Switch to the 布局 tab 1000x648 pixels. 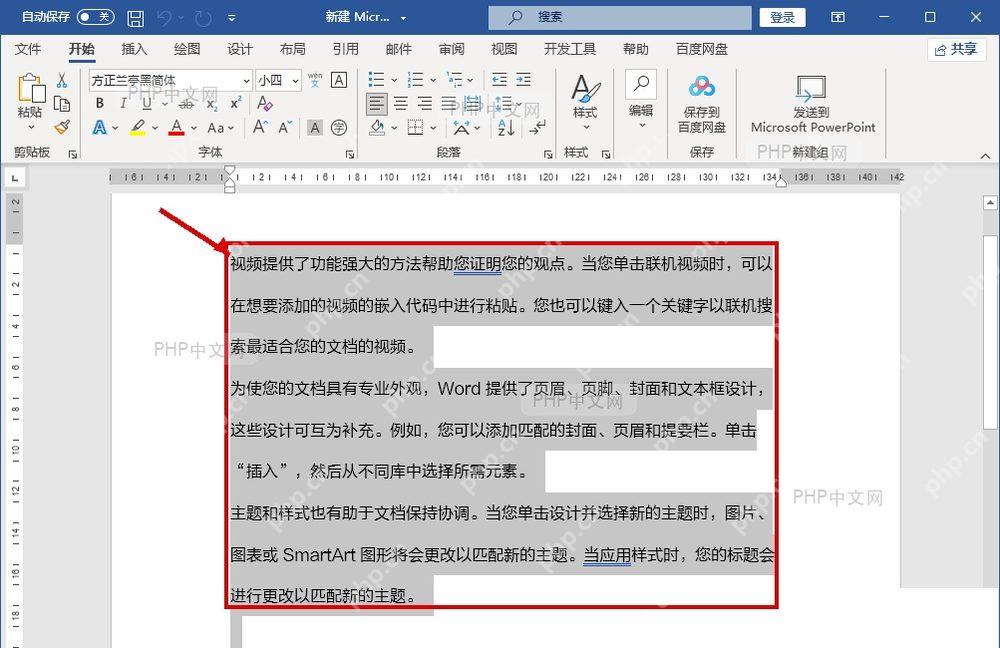pyautogui.click(x=292, y=49)
